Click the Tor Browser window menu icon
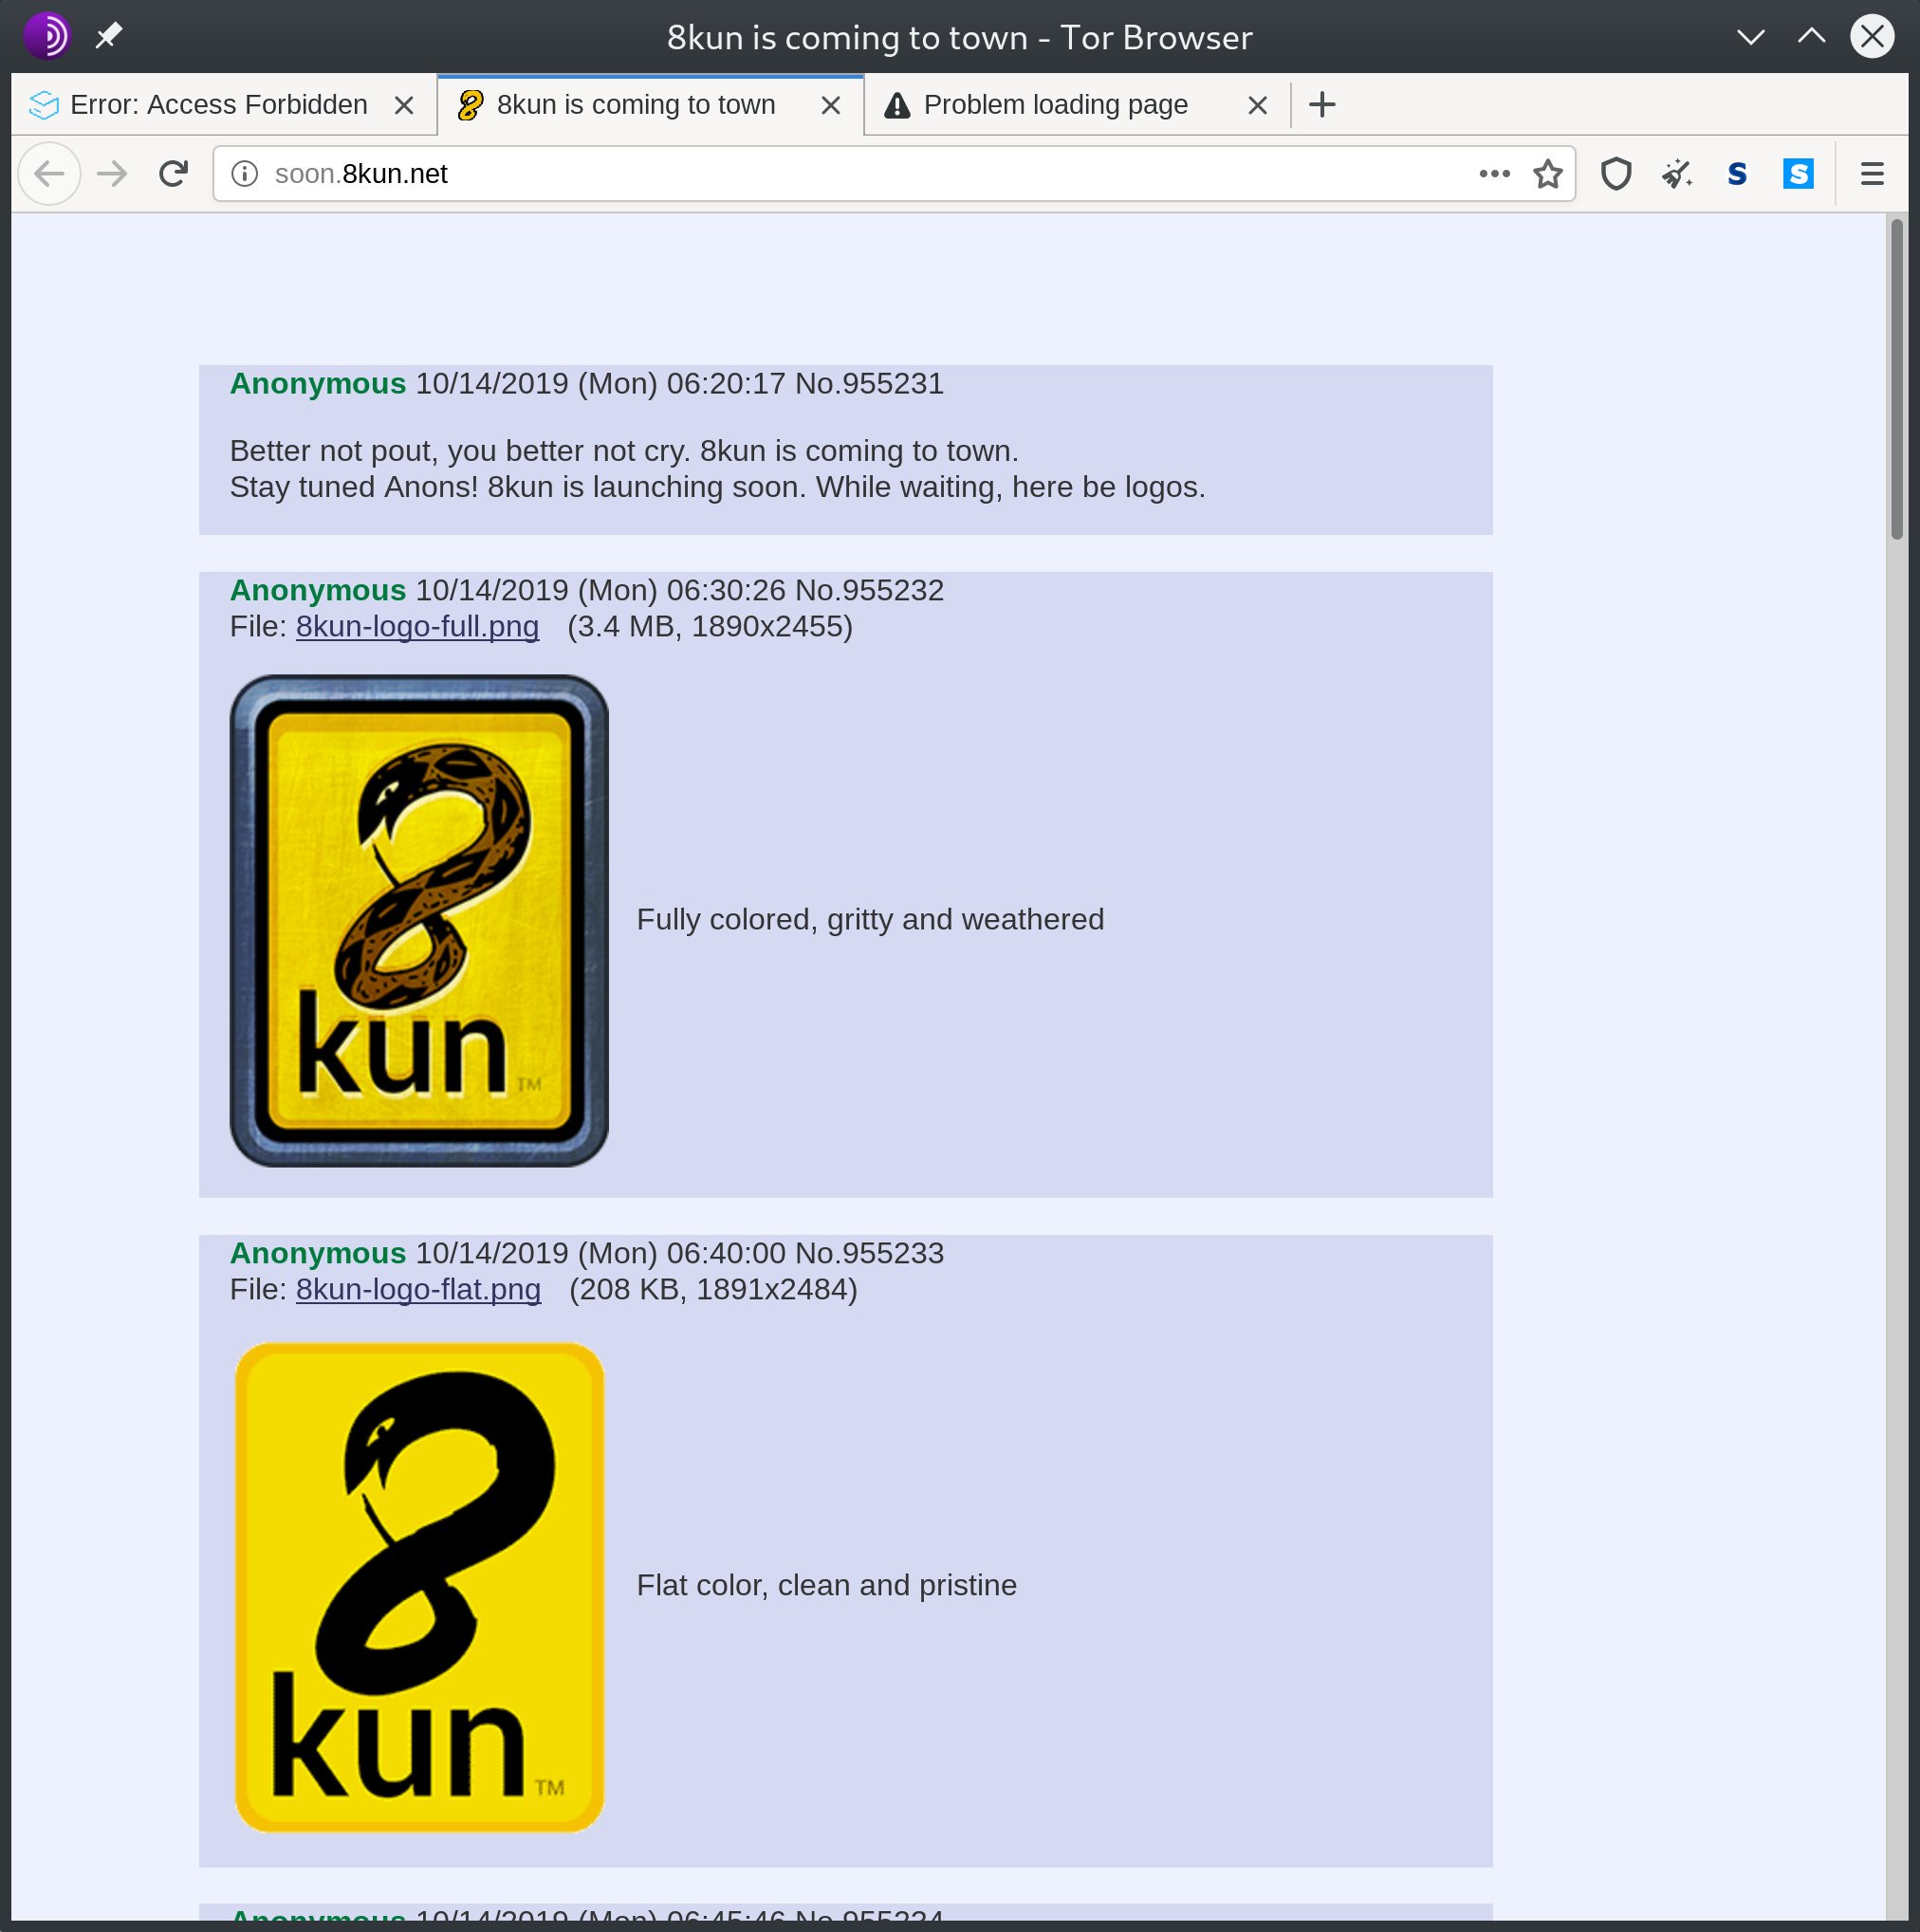 (x=47, y=37)
